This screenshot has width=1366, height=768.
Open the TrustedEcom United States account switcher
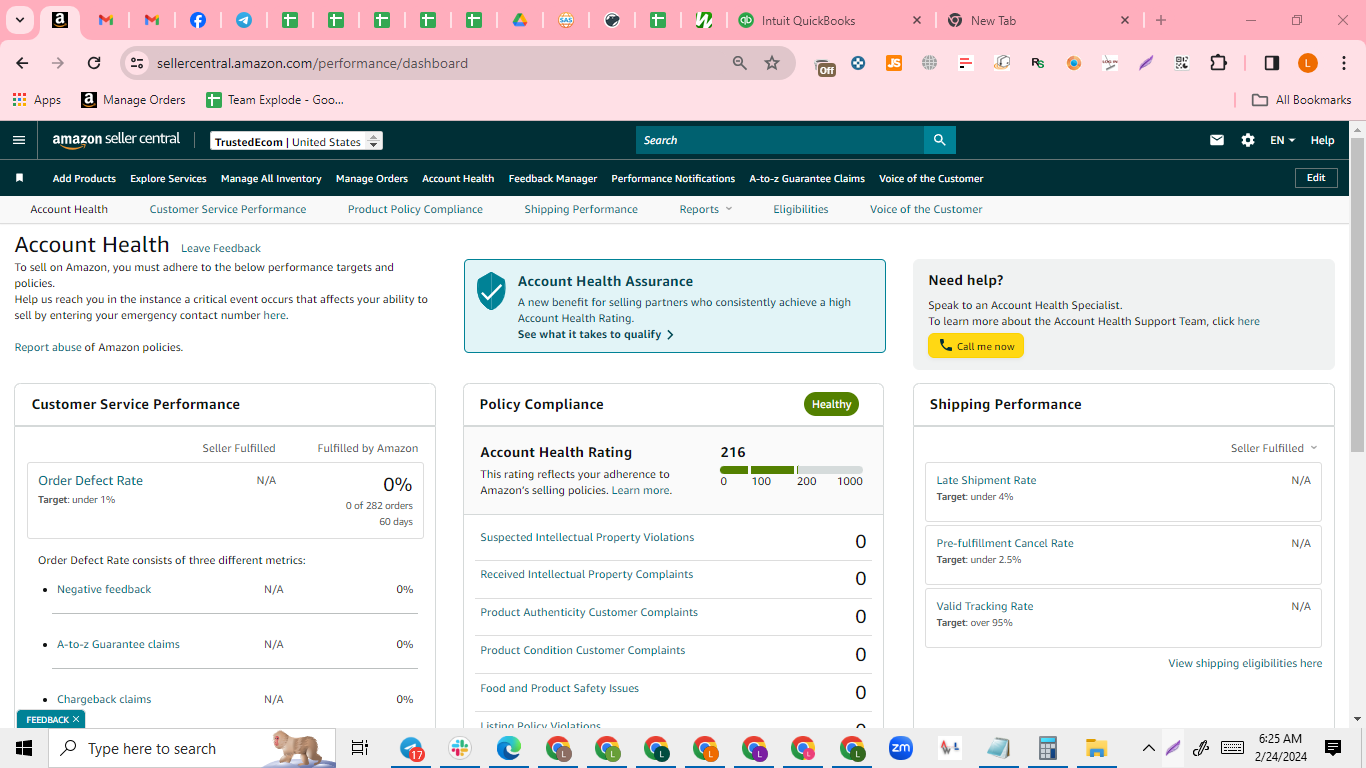[297, 141]
